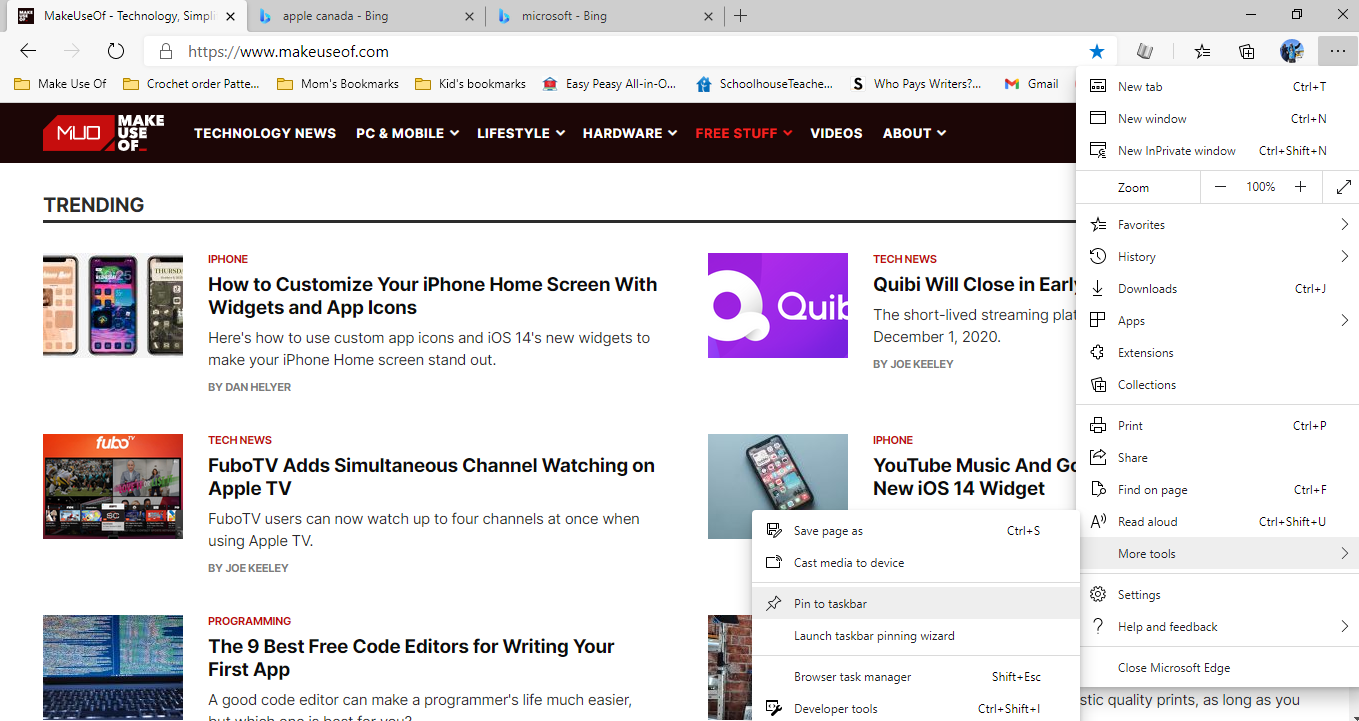Decrease zoom with the minus button

pos(1220,187)
